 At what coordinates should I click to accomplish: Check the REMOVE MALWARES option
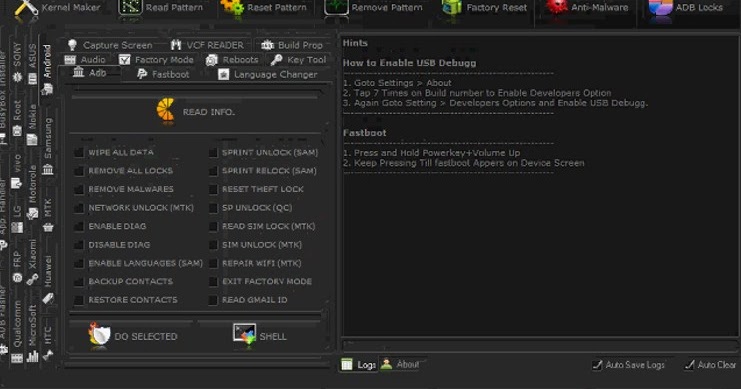pyautogui.click(x=79, y=190)
